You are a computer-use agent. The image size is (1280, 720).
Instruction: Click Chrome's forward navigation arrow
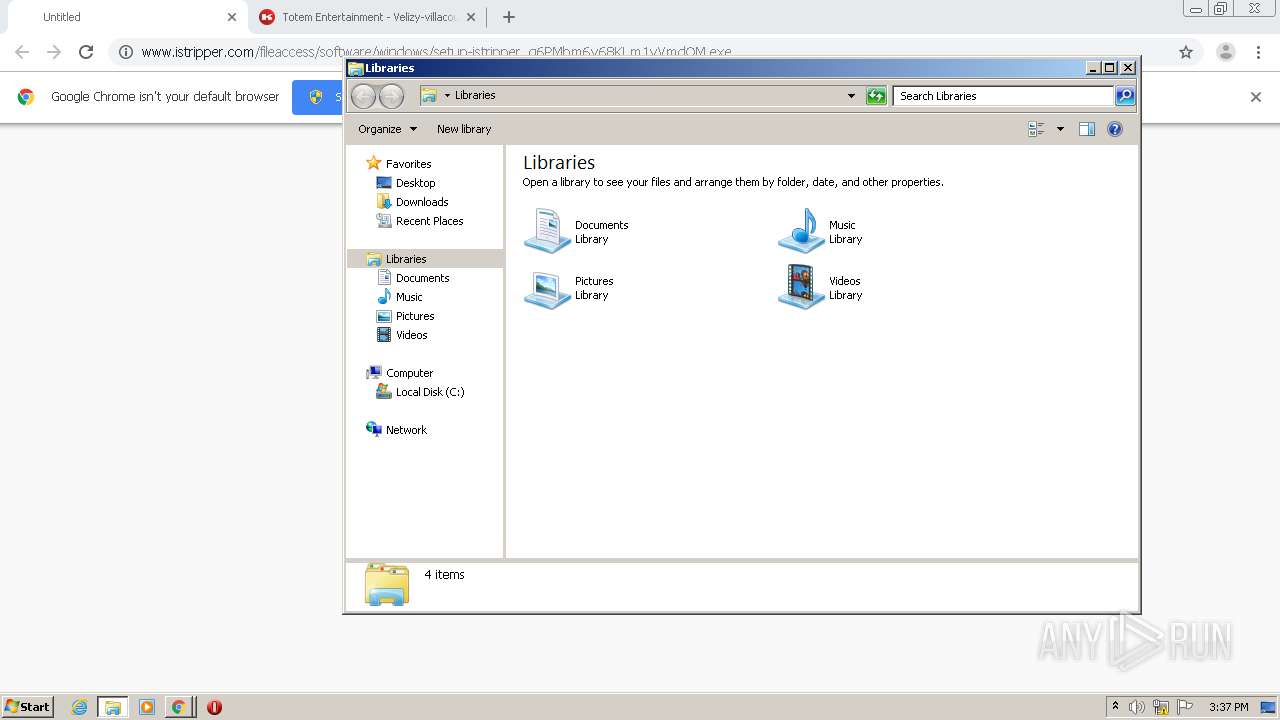click(54, 52)
